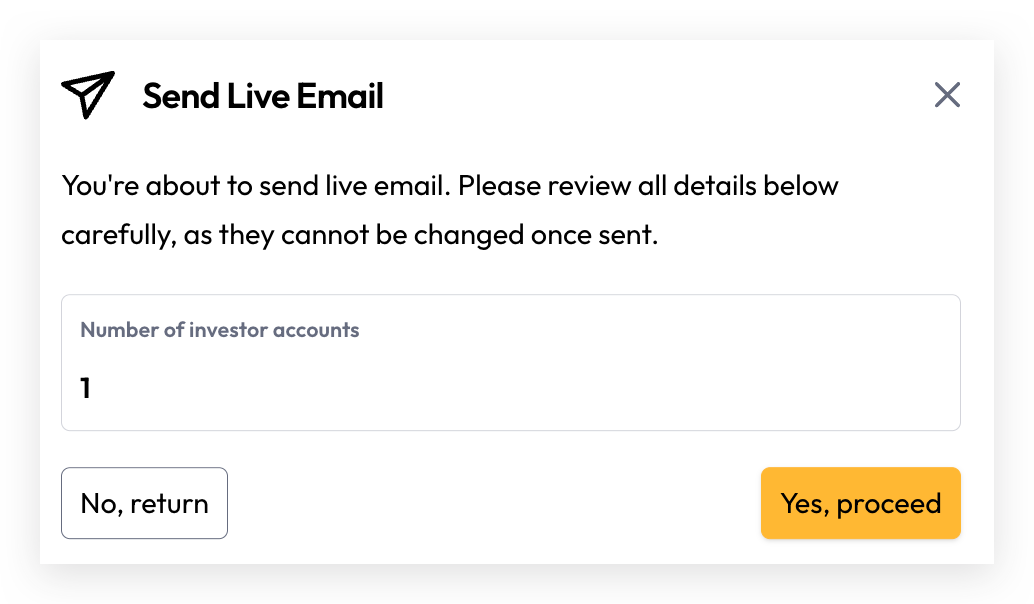This screenshot has width=1034, height=604.
Task: Click the arrow icon beside the dialog title
Action: tap(88, 95)
